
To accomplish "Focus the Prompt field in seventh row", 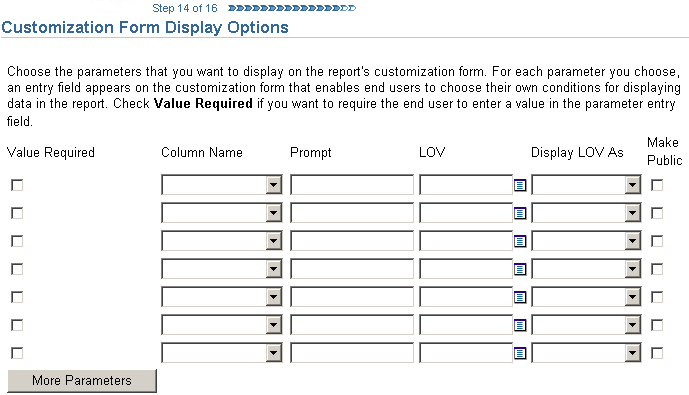I will click(x=352, y=353).
